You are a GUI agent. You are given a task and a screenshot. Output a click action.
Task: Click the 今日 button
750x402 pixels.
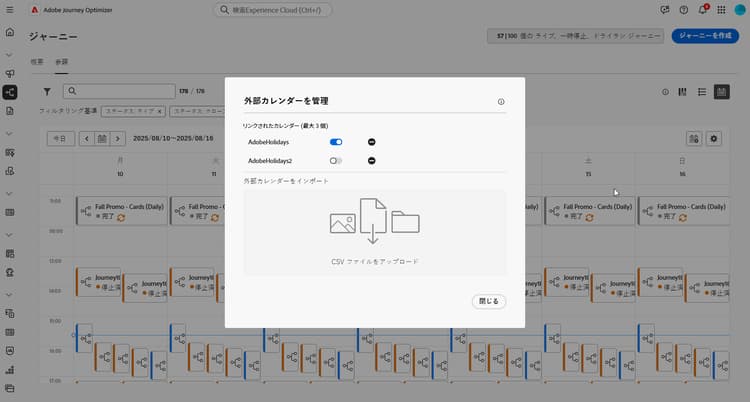60,138
